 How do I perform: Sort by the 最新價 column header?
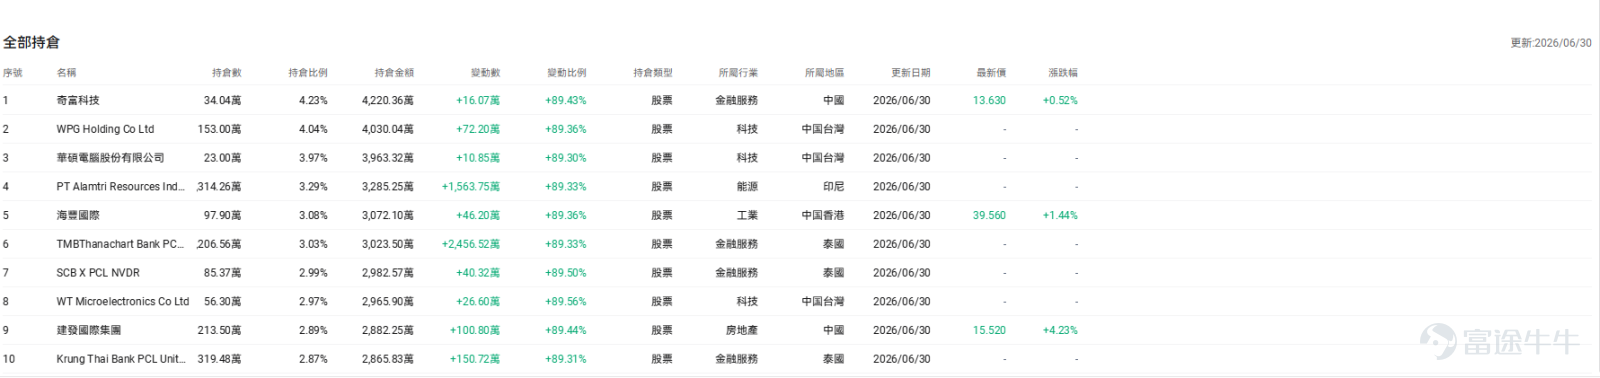[991, 72]
